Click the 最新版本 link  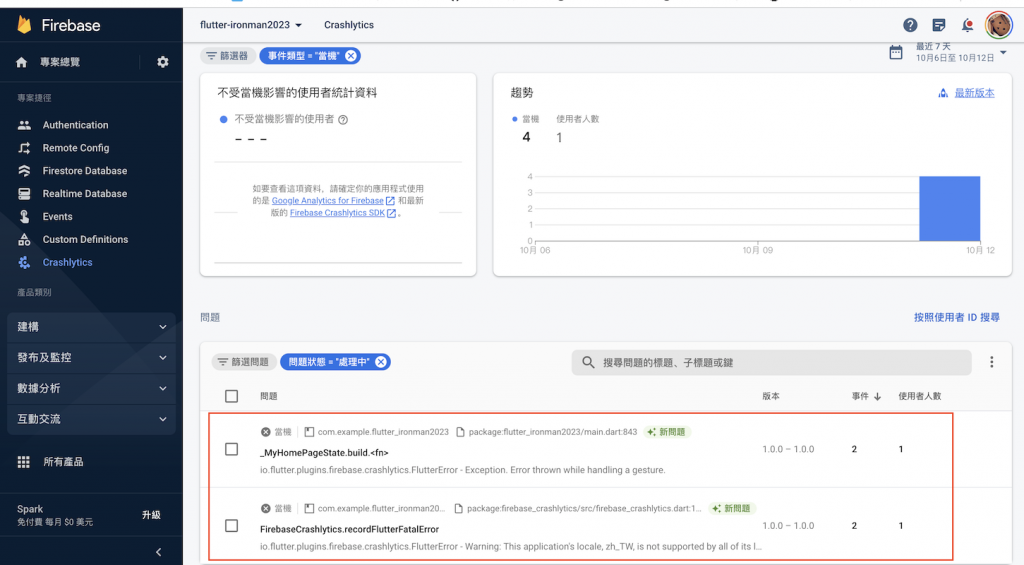coord(974,93)
